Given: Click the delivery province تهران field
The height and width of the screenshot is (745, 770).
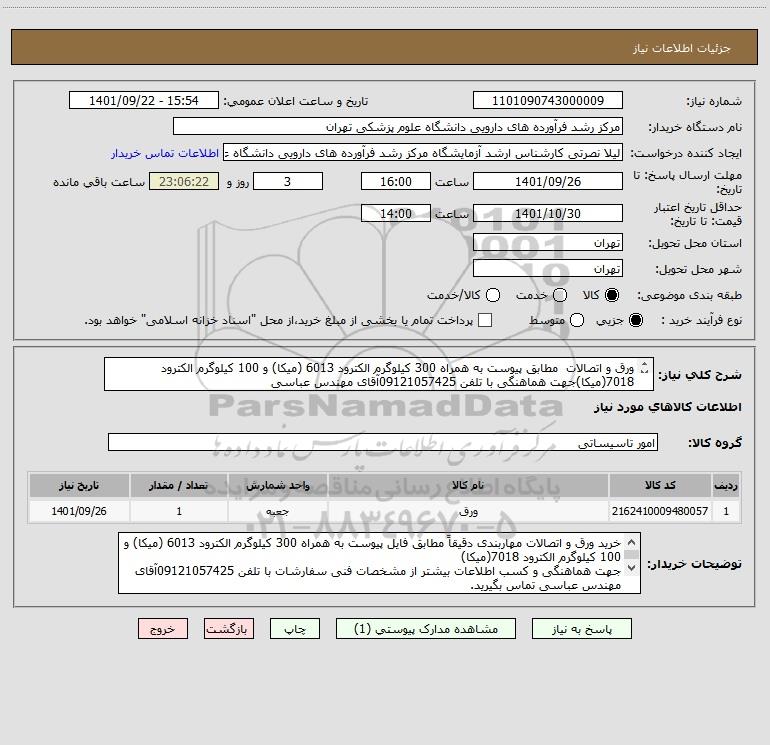Looking at the screenshot, I should point(548,243).
